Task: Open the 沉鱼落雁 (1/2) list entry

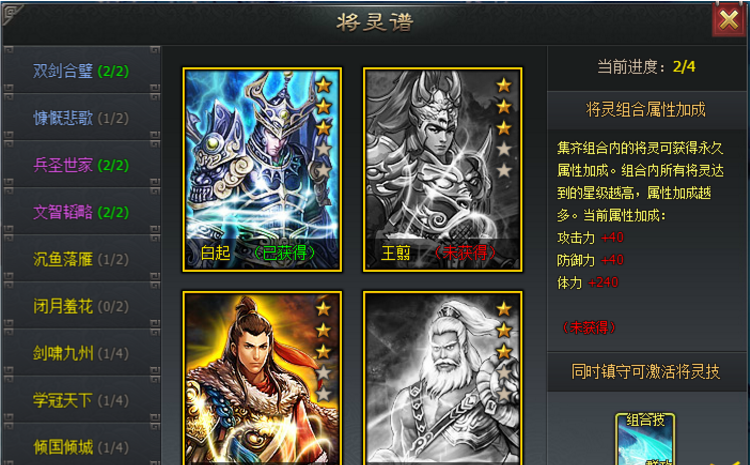Action: 81,259
